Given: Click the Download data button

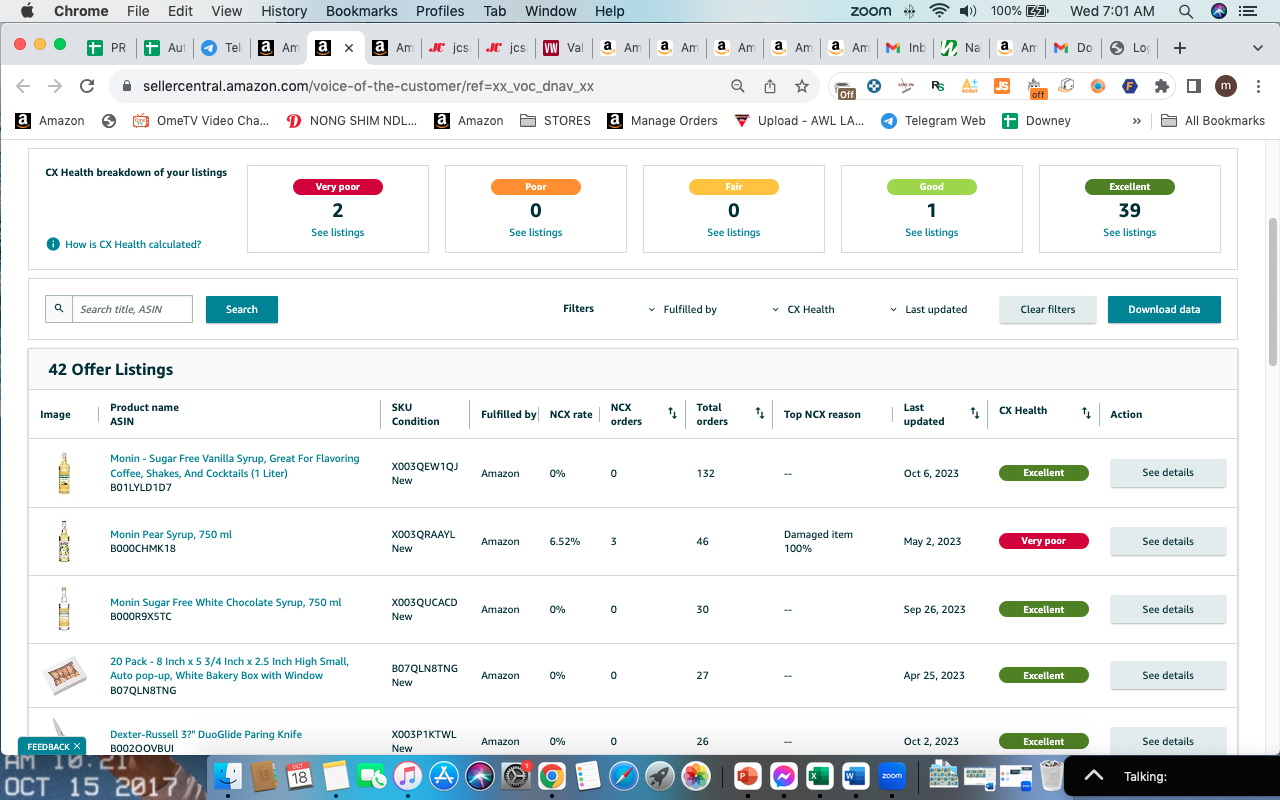Looking at the screenshot, I should (1164, 310).
